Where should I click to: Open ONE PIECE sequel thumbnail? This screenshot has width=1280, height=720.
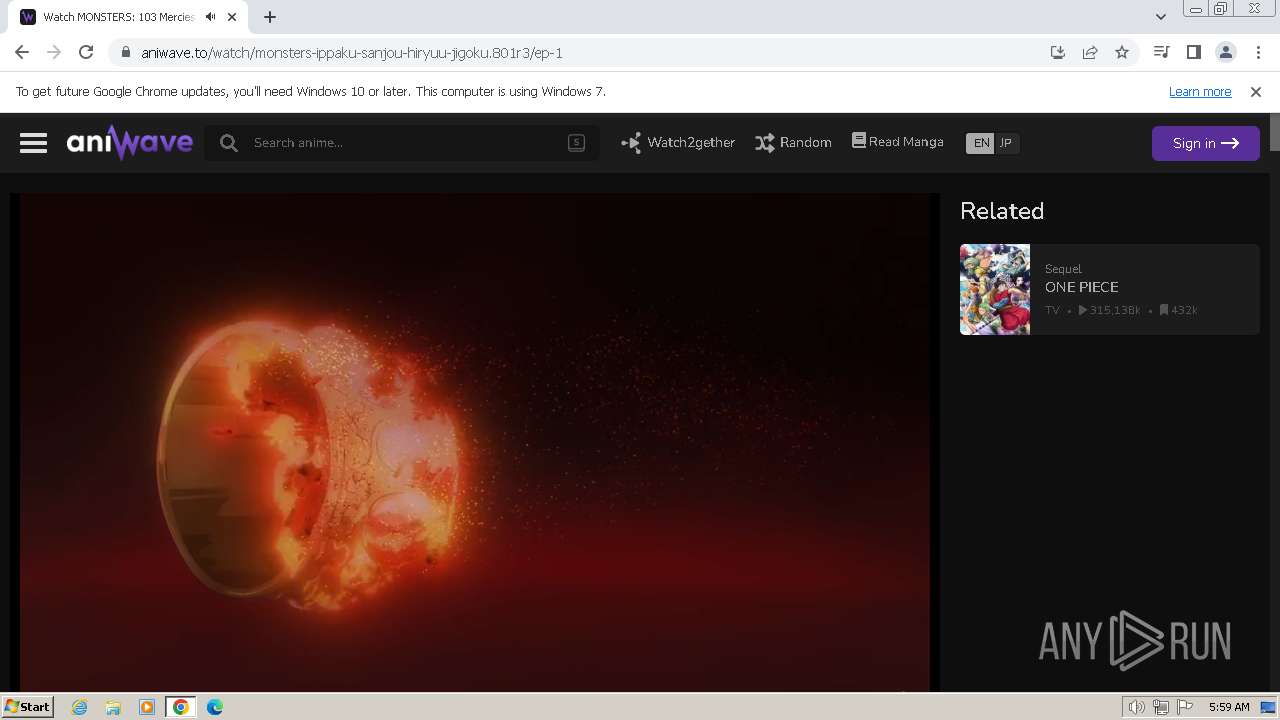995,289
